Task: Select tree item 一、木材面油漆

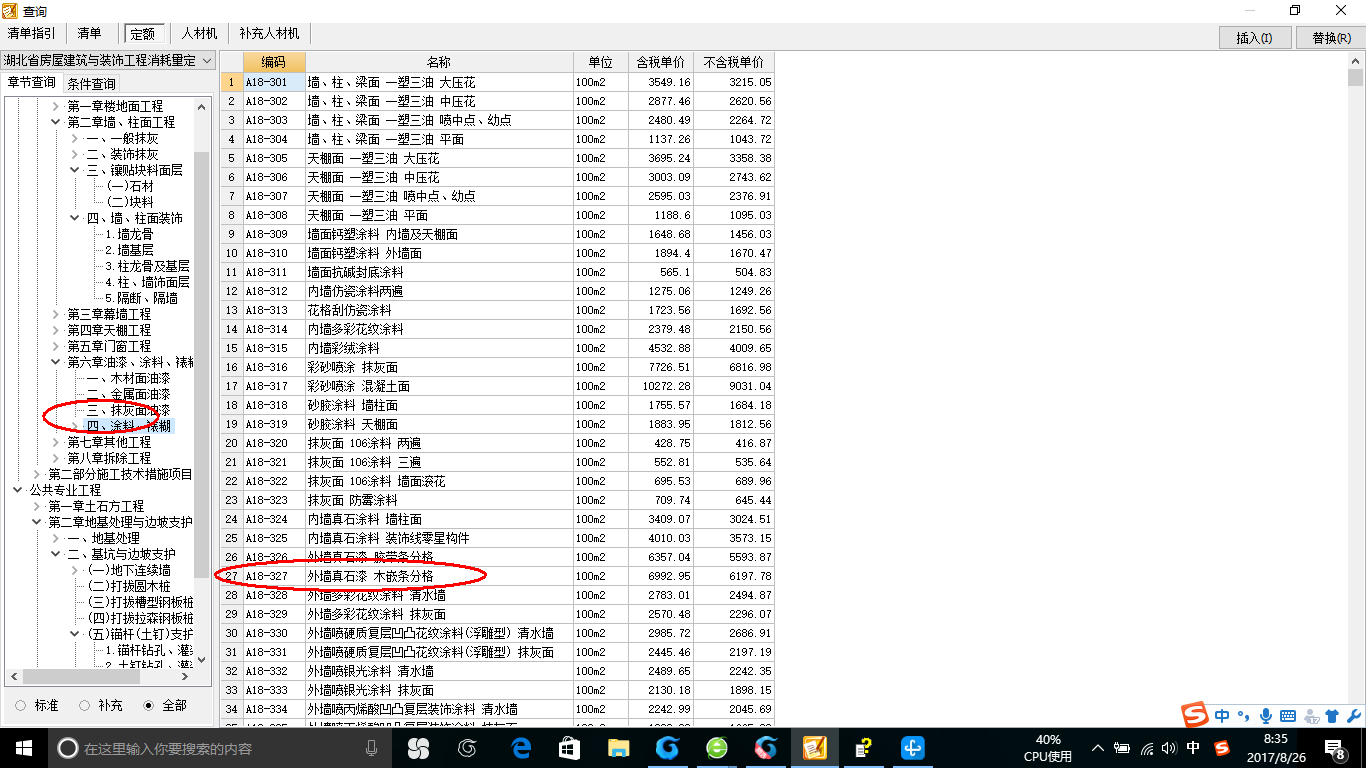Action: pyautogui.click(x=128, y=378)
